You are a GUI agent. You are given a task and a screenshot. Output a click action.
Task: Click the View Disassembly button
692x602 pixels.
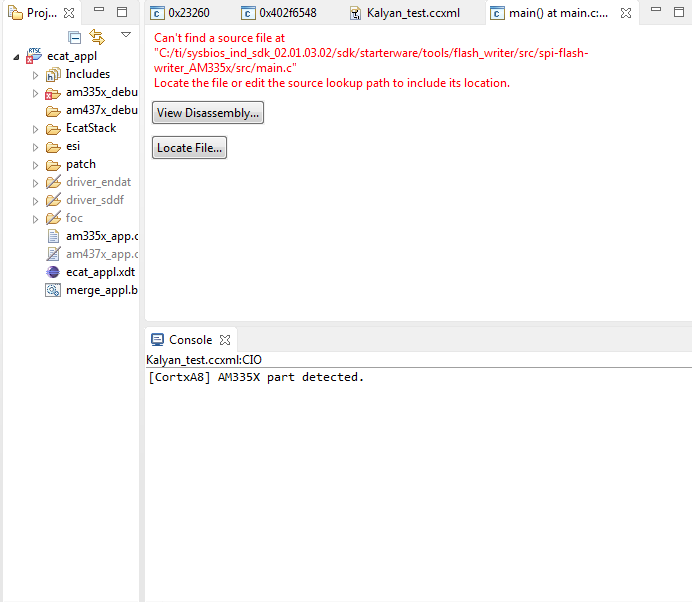(x=208, y=113)
